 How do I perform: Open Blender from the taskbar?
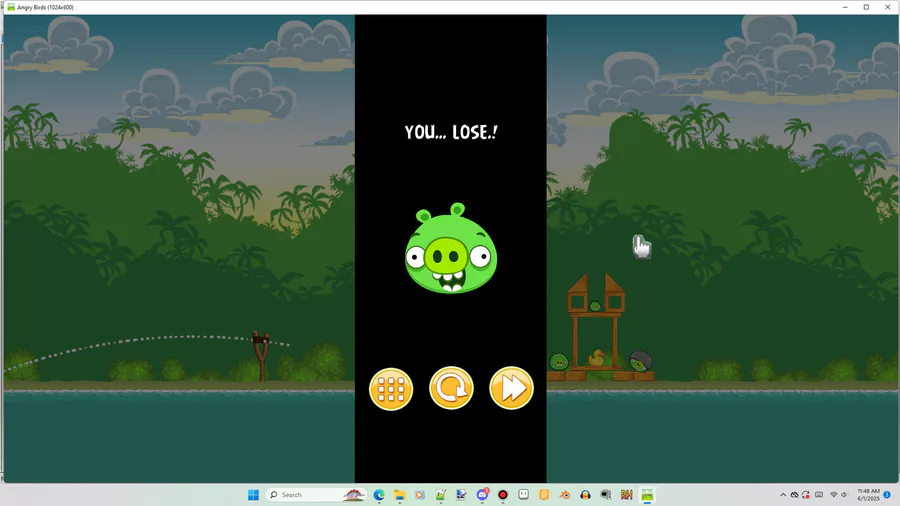coord(565,495)
